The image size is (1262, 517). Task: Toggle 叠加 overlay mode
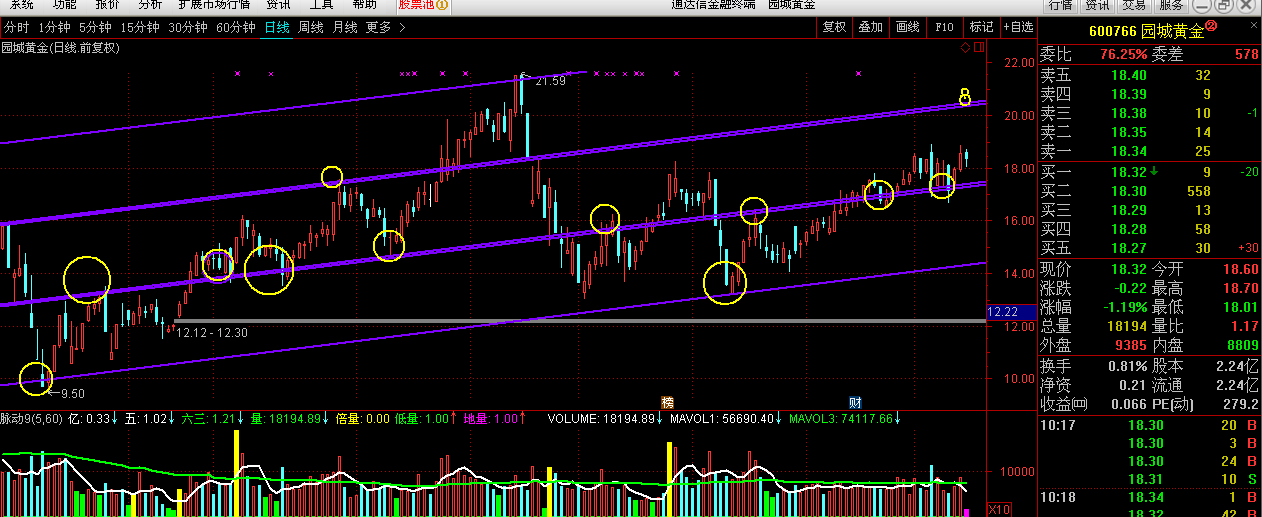pyautogui.click(x=870, y=27)
